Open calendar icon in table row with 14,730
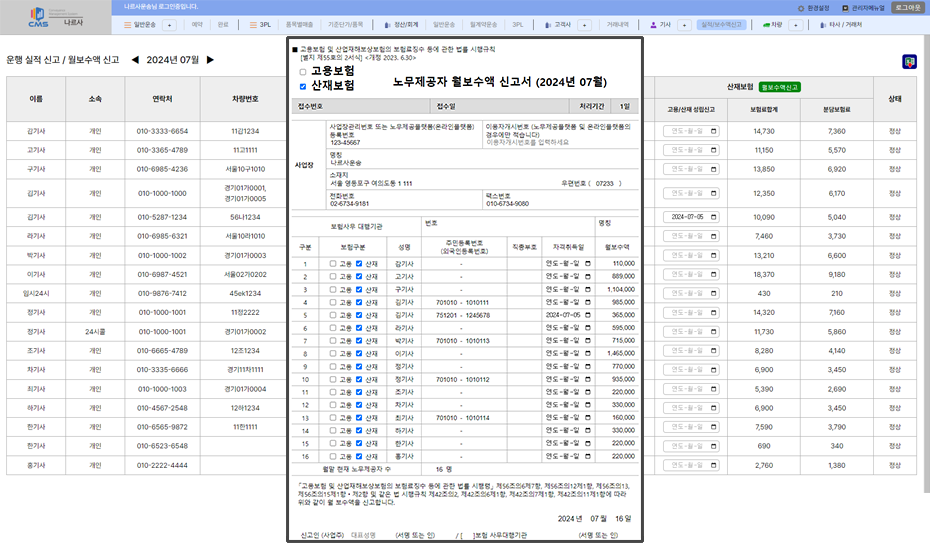This screenshot has height=550, width=930. click(x=714, y=131)
